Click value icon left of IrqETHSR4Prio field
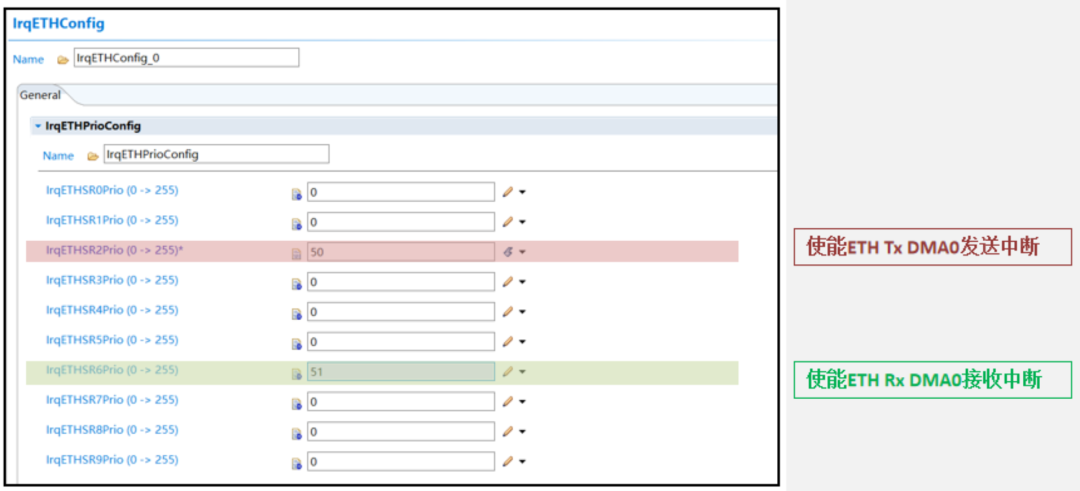Image resolution: width=1080 pixels, height=491 pixels. pyautogui.click(x=296, y=313)
